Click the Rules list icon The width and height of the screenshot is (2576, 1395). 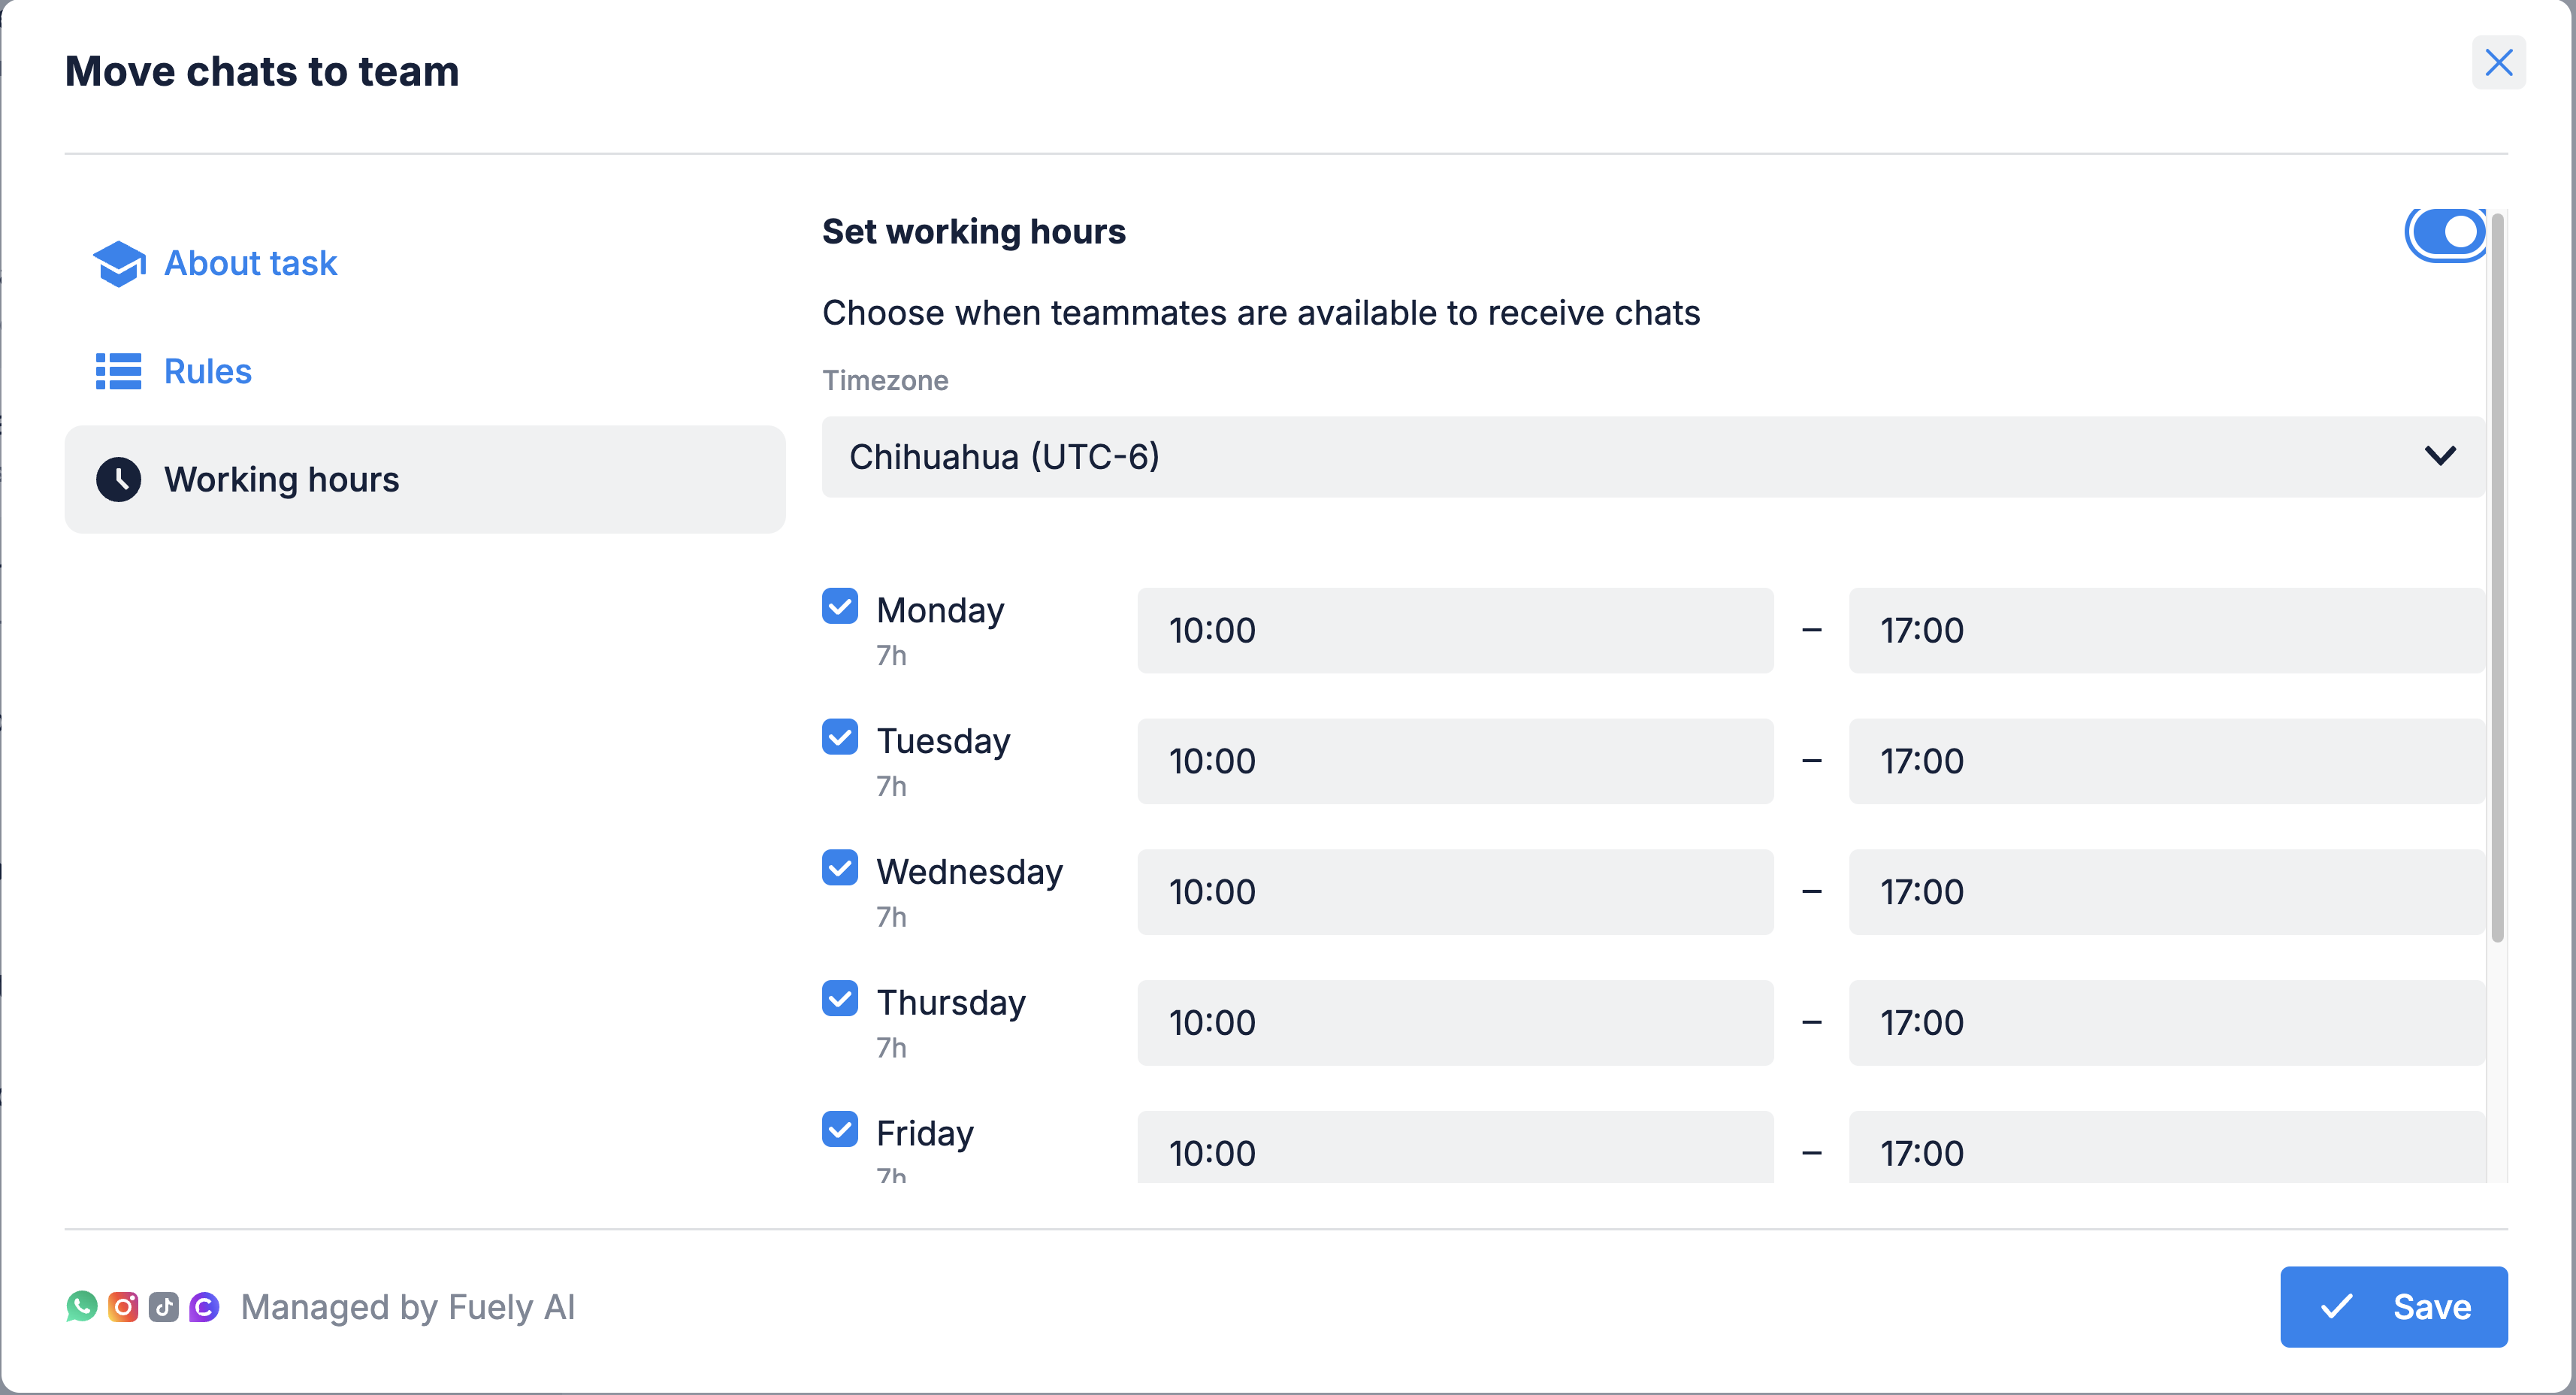click(118, 371)
